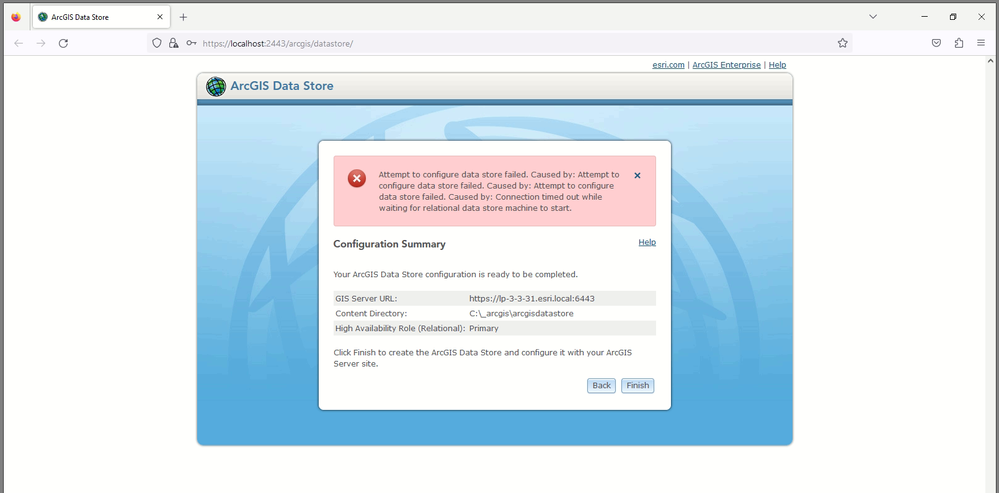The image size is (999, 493).
Task: Click the error message text
Action: (499, 191)
